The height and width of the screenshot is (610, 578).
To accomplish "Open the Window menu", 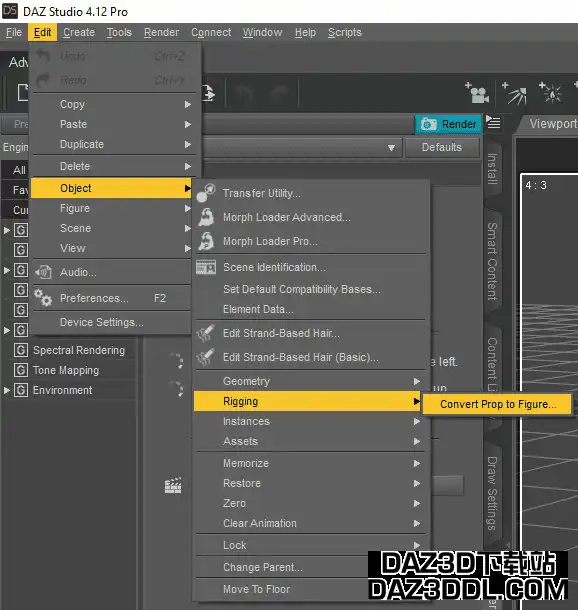I will pyautogui.click(x=263, y=32).
